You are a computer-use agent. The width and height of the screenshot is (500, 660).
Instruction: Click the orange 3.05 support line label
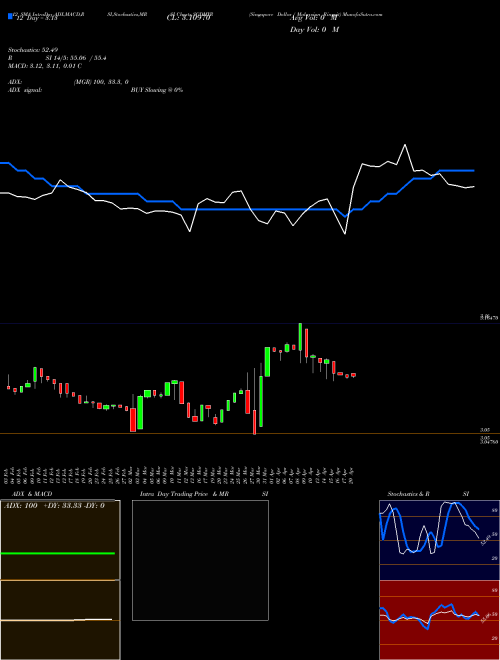tap(485, 430)
